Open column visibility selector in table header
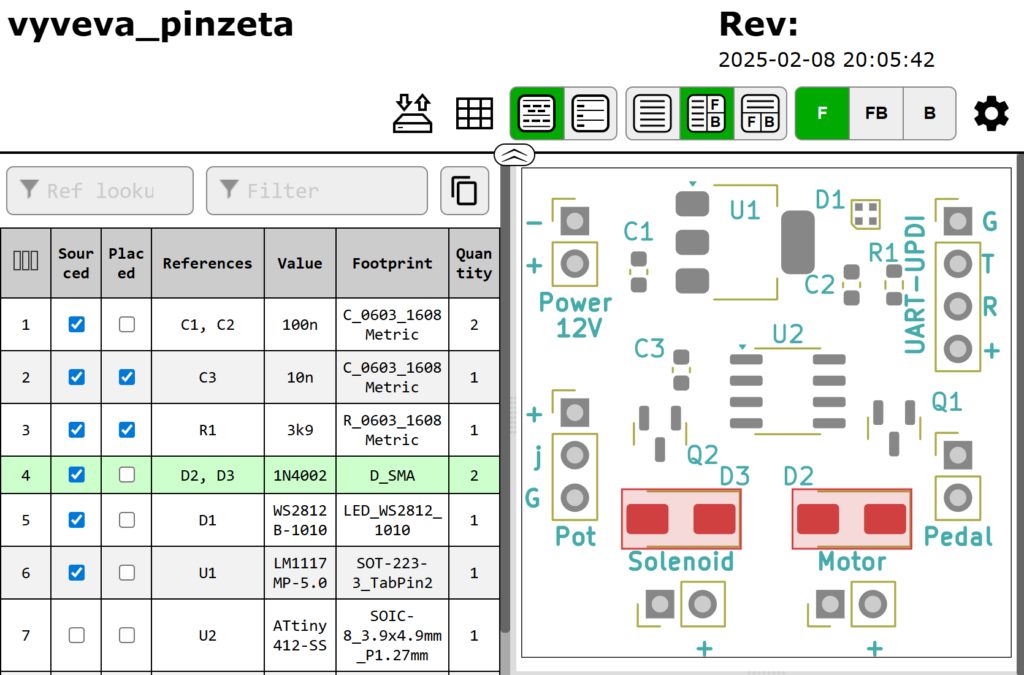1024x675 pixels. (x=25, y=262)
